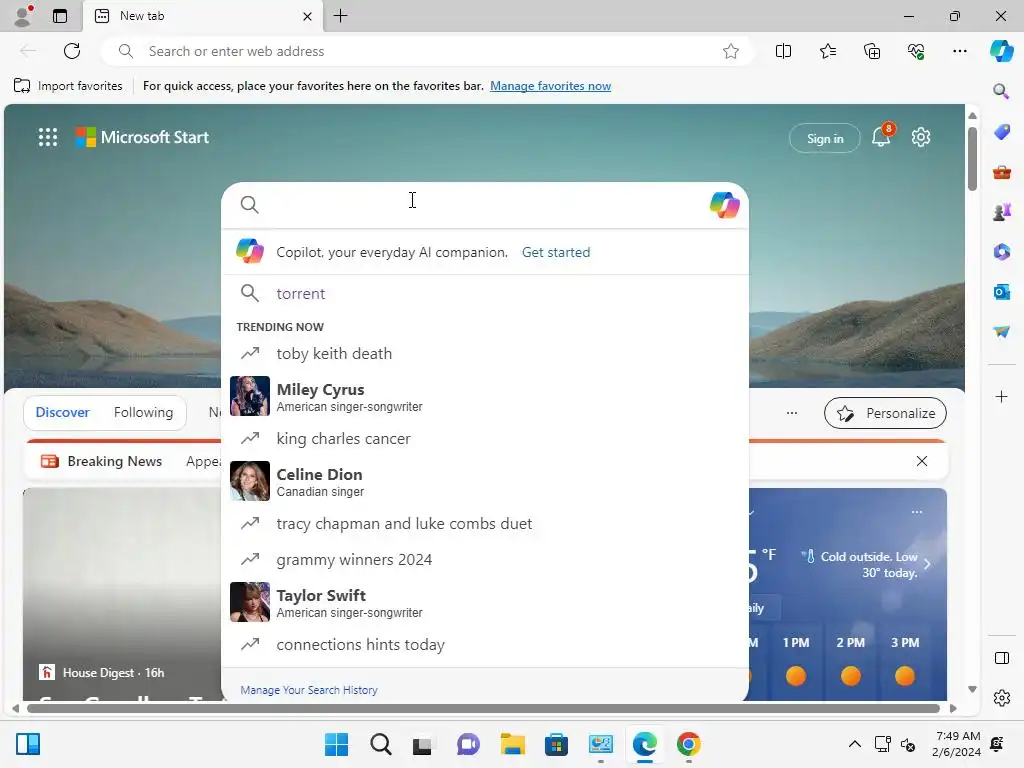Click Import favorites
The height and width of the screenshot is (768, 1024).
coord(68,86)
